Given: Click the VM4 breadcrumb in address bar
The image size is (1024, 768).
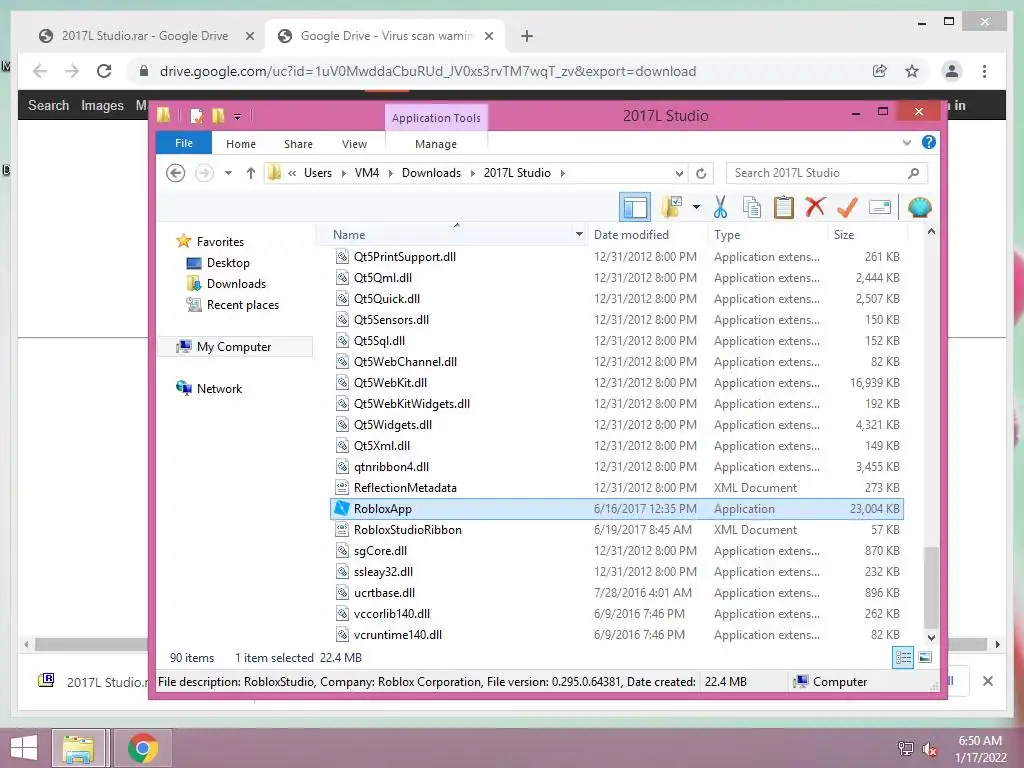Looking at the screenshot, I should tap(366, 173).
